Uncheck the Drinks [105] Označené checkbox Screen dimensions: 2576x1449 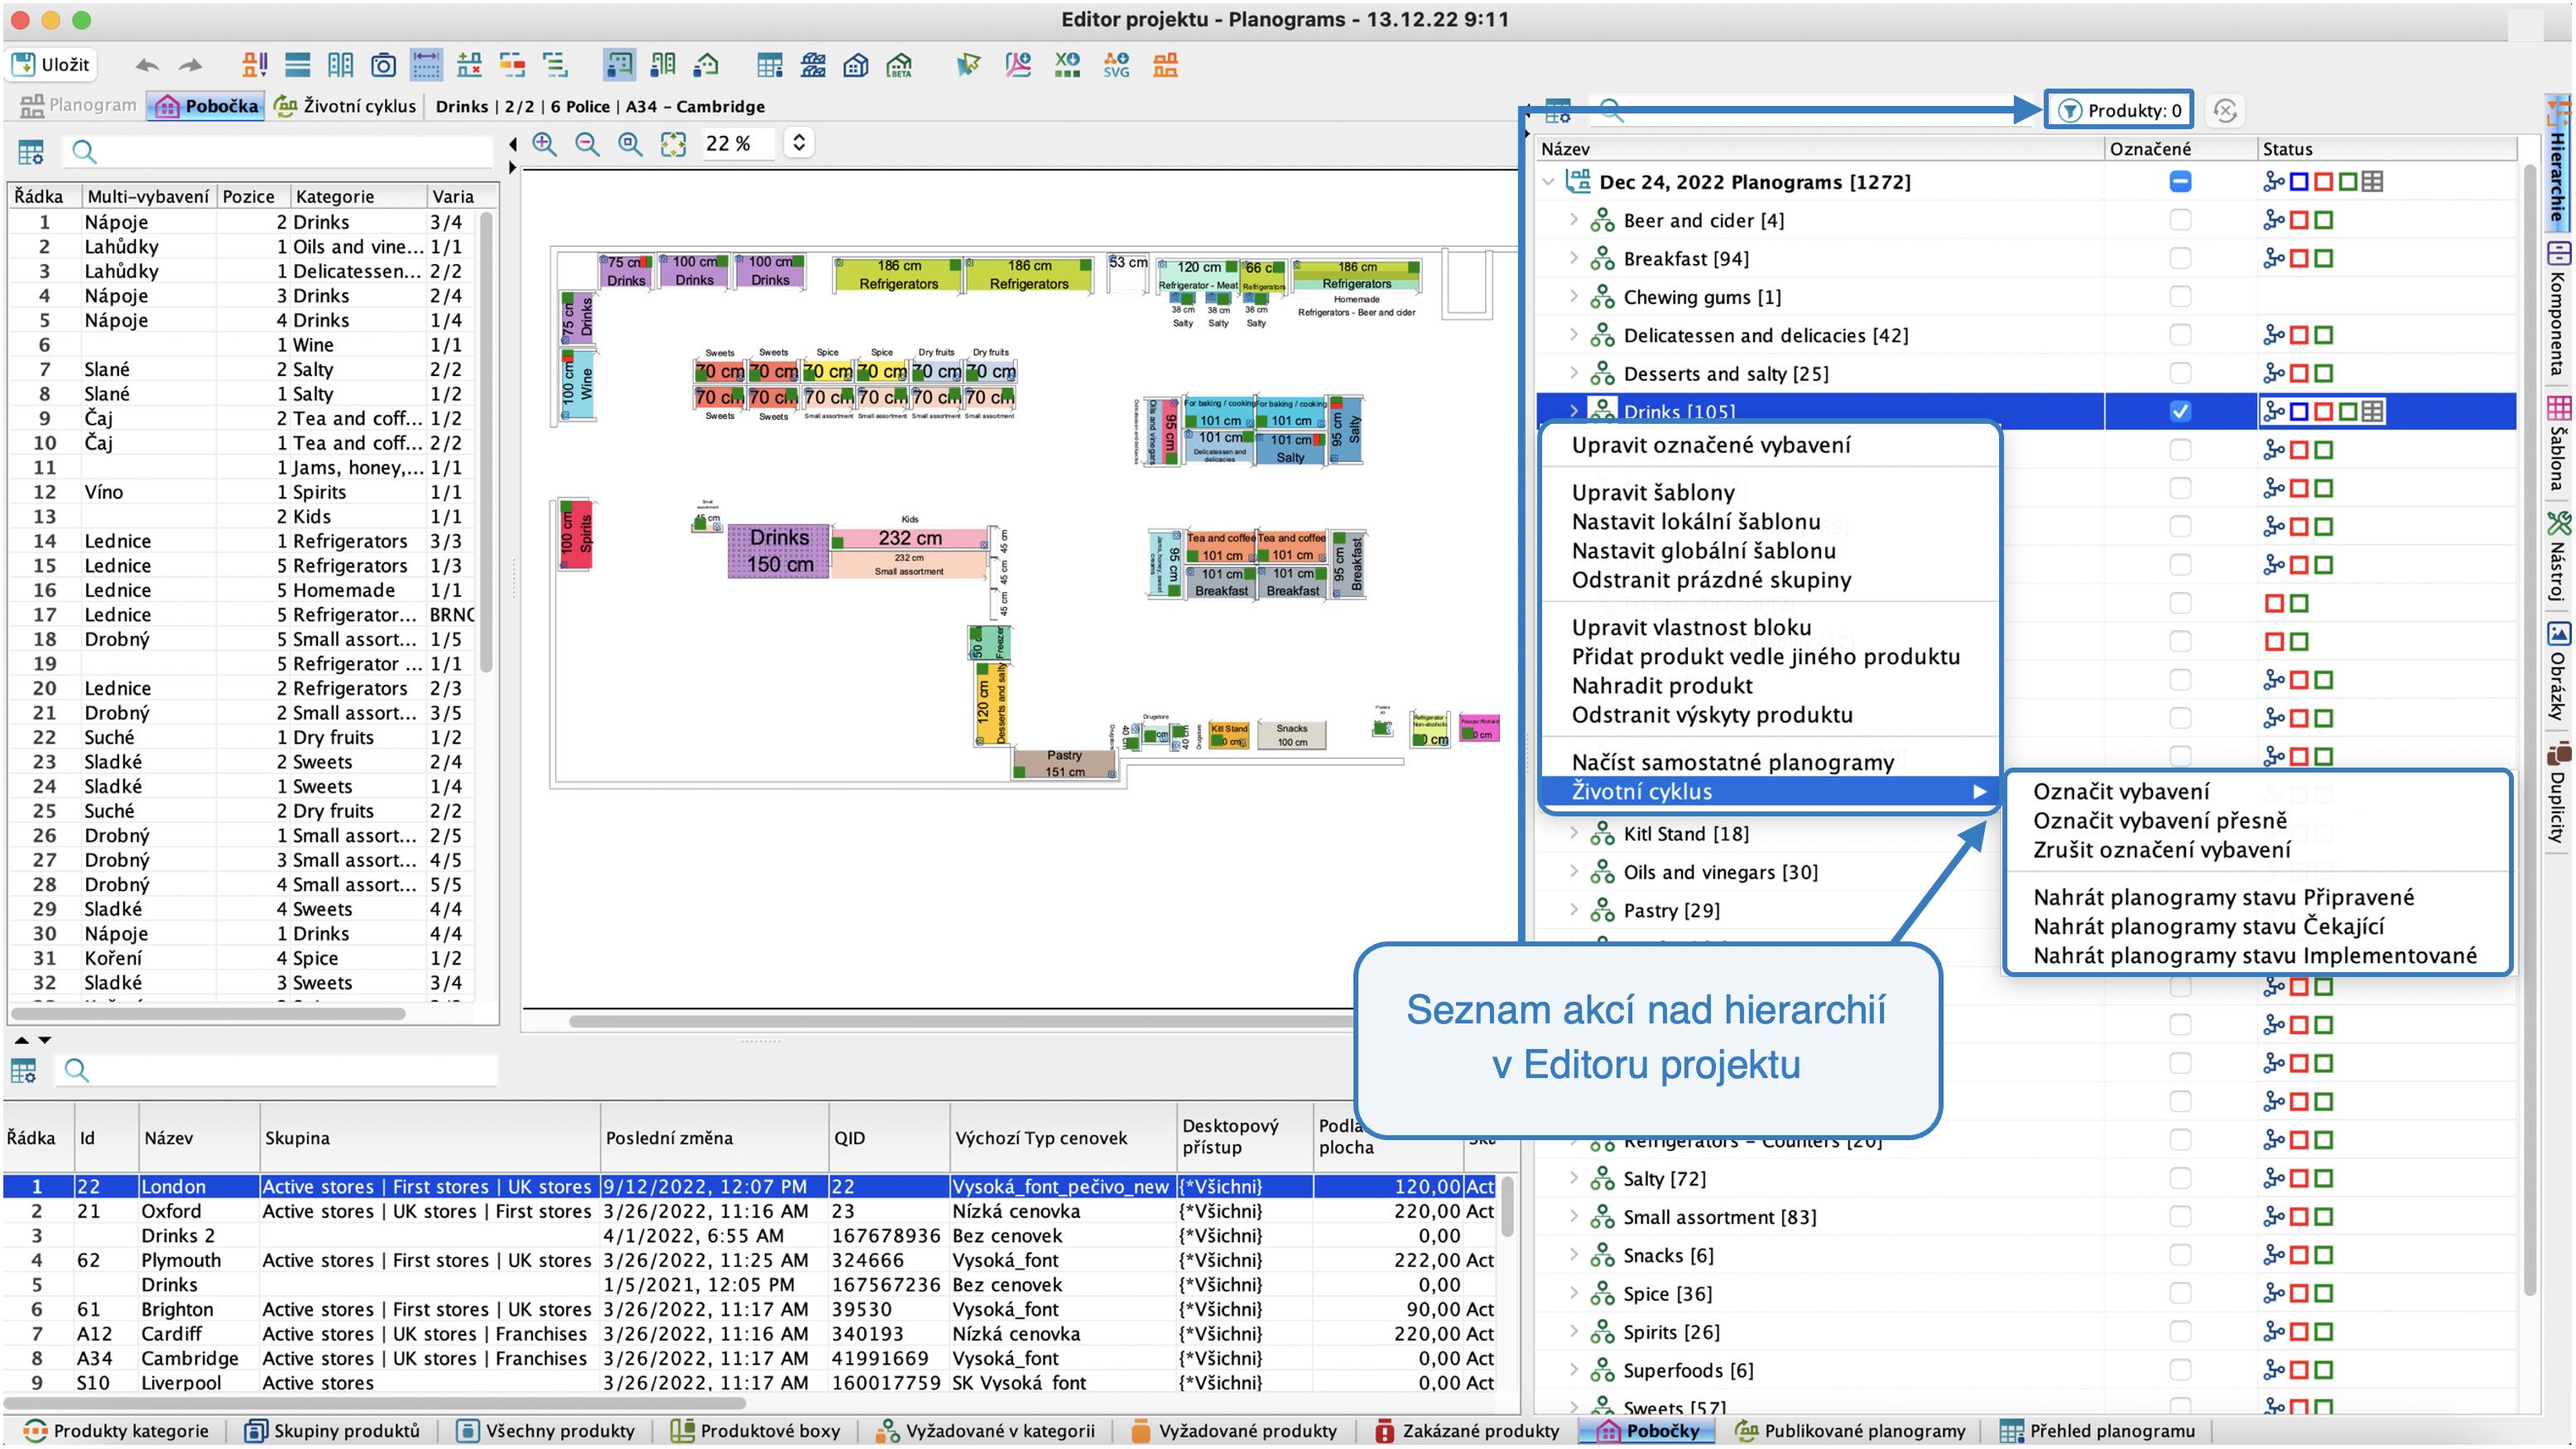point(2180,411)
